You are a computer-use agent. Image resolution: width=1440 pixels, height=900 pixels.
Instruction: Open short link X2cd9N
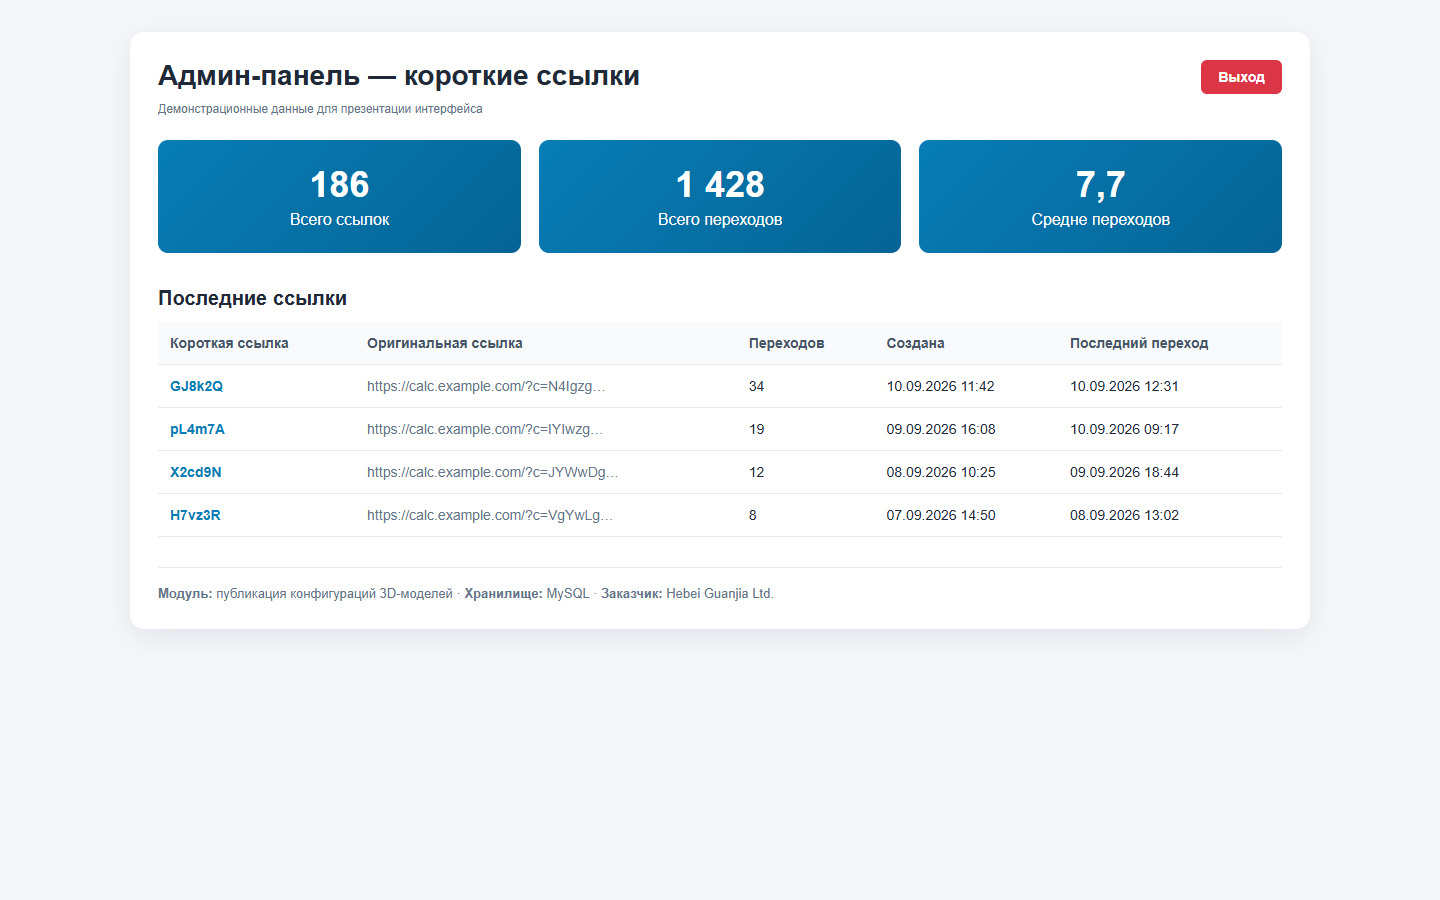click(196, 472)
